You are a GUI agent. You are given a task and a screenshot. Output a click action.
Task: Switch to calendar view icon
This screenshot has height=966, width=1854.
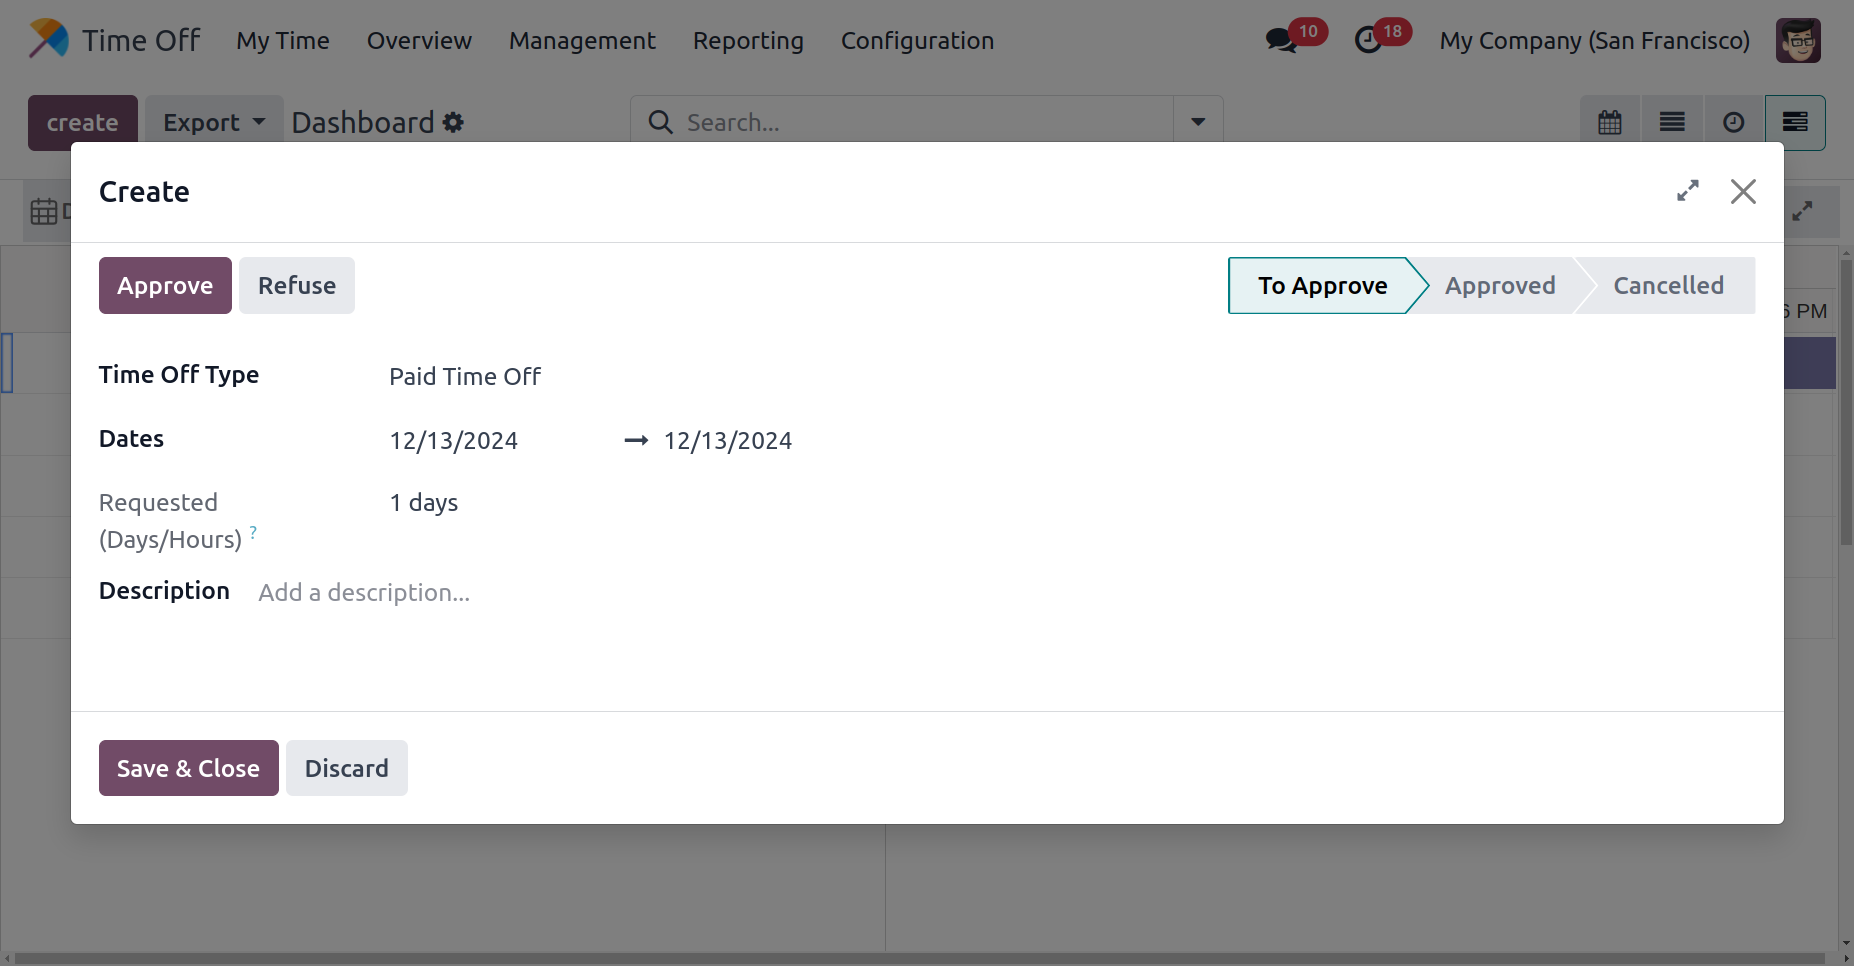pyautogui.click(x=1609, y=123)
